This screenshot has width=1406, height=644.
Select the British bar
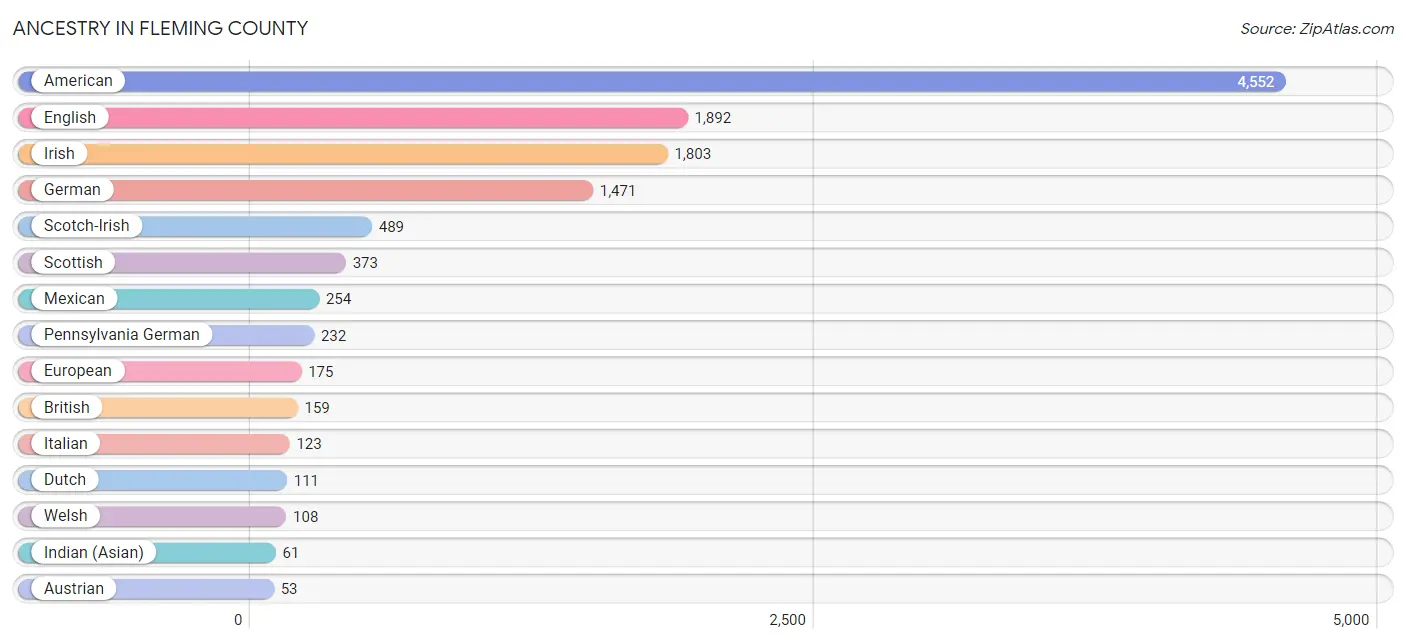(157, 408)
